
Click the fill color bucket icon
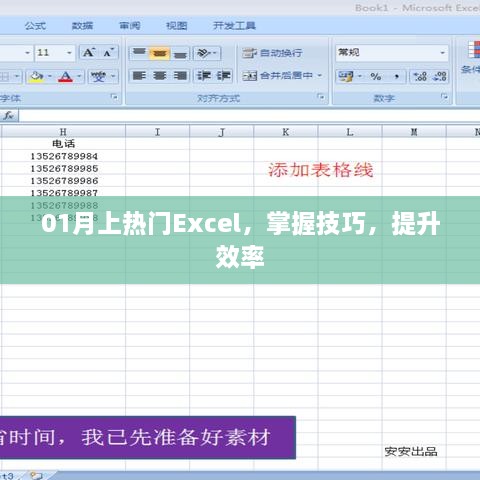36,77
